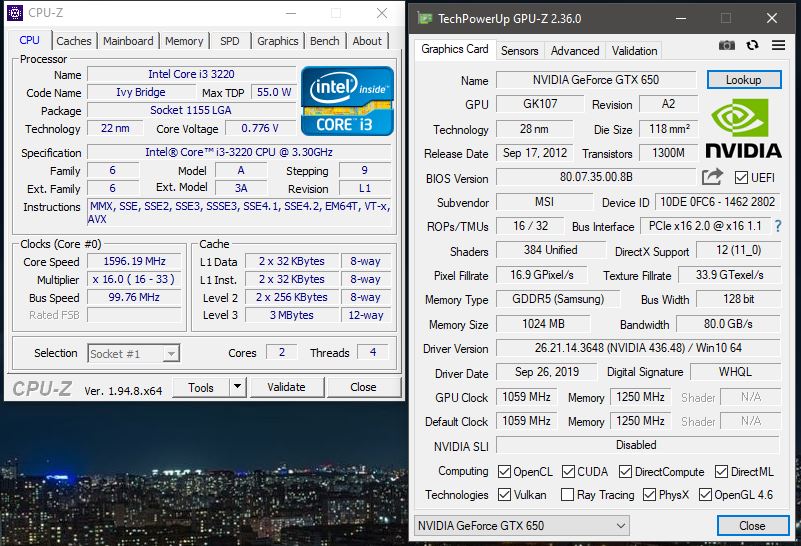Open the Socket #1 selection dropdown
801x546 pixels.
133,353
